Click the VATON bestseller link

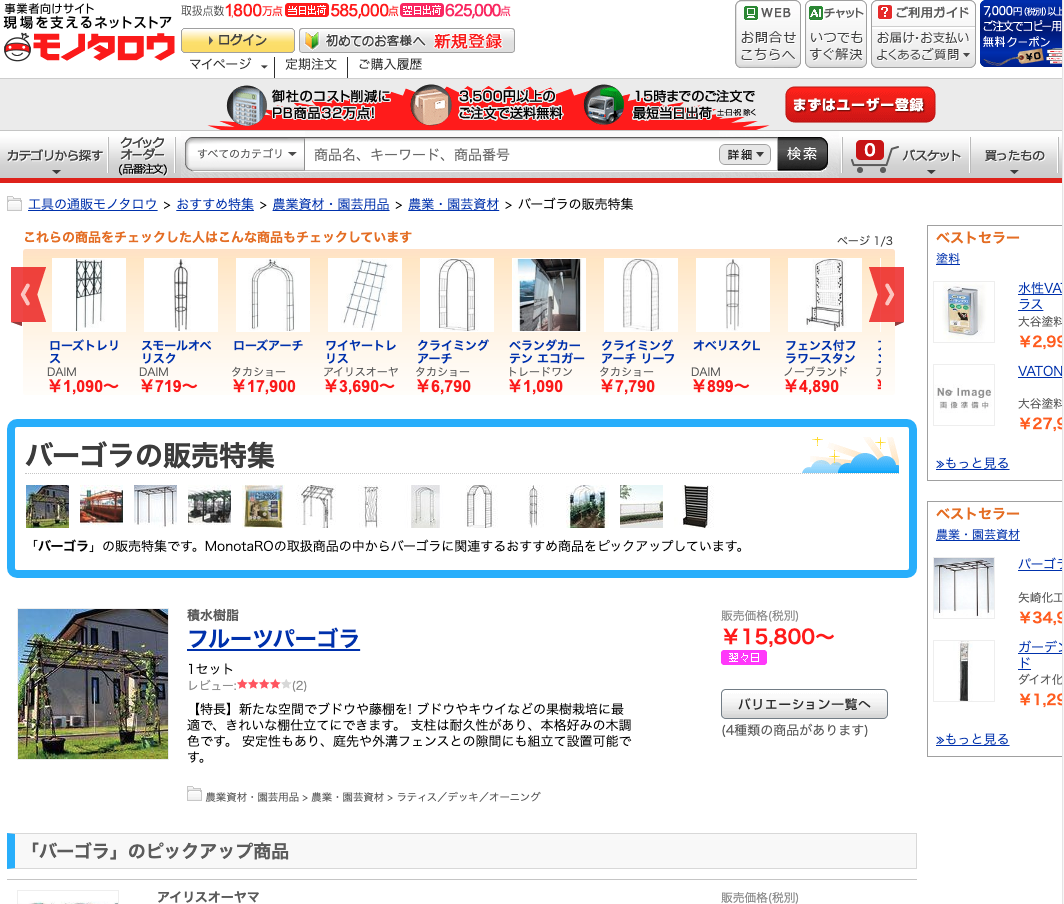pos(1040,371)
